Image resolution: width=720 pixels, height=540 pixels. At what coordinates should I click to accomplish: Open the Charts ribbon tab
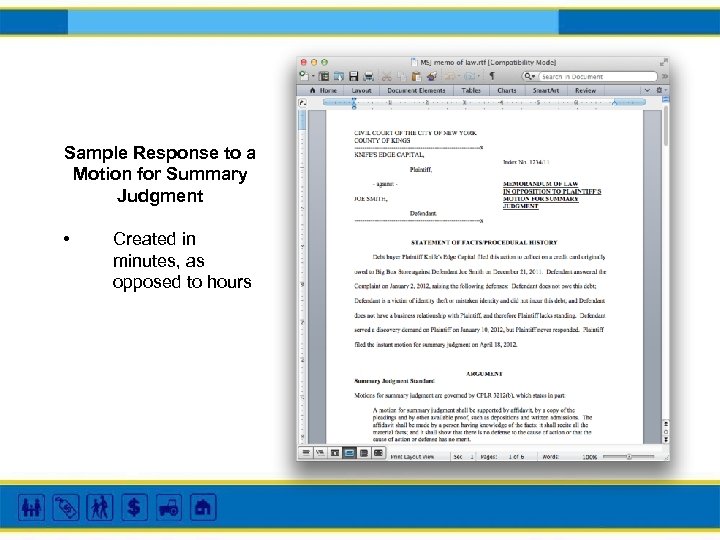tap(507, 90)
